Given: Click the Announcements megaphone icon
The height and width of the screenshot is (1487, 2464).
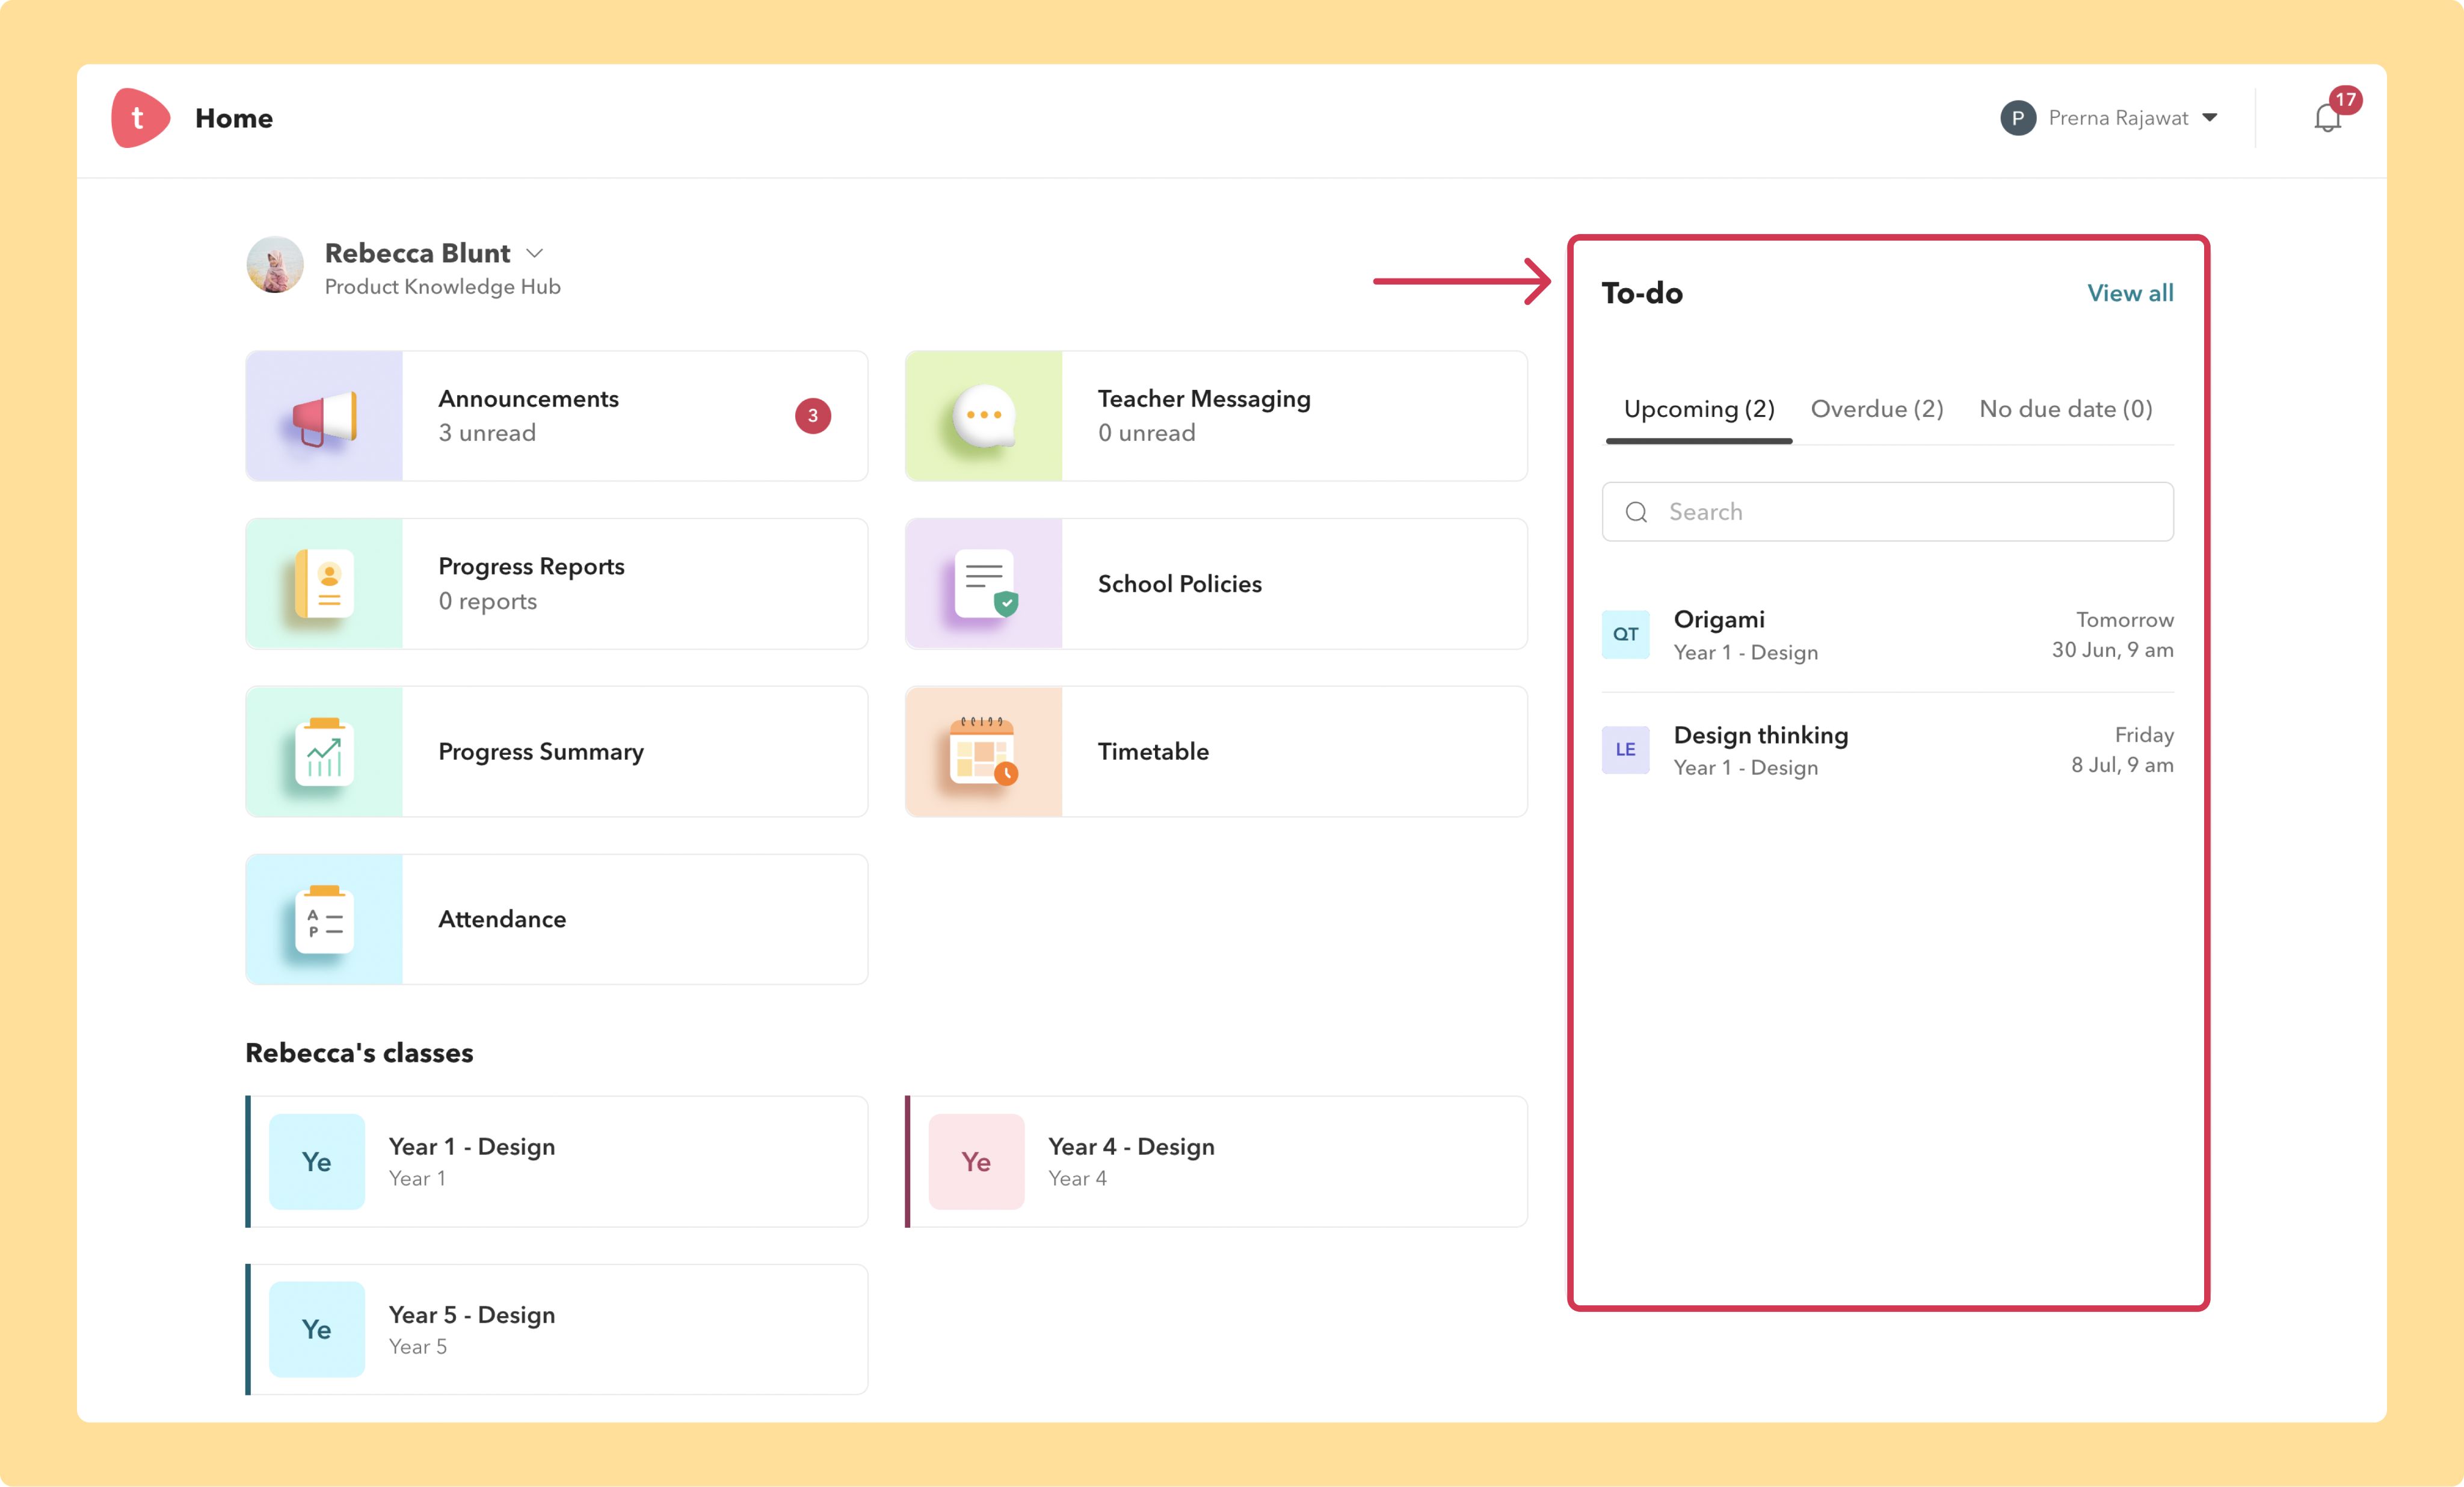Looking at the screenshot, I should pos(322,415).
